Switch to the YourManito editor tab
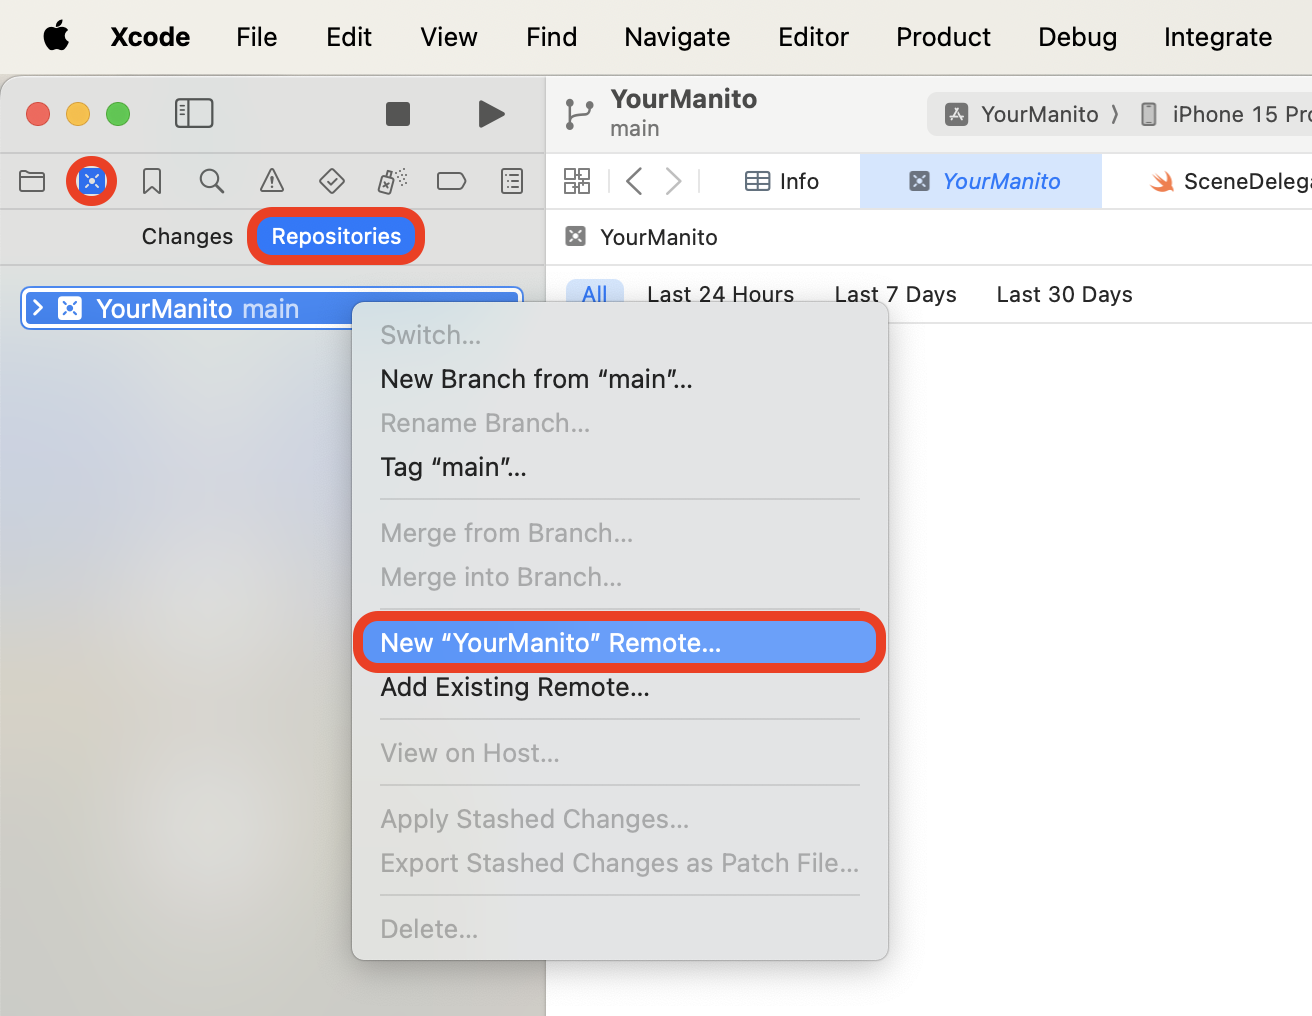This screenshot has height=1016, width=1312. click(x=981, y=181)
